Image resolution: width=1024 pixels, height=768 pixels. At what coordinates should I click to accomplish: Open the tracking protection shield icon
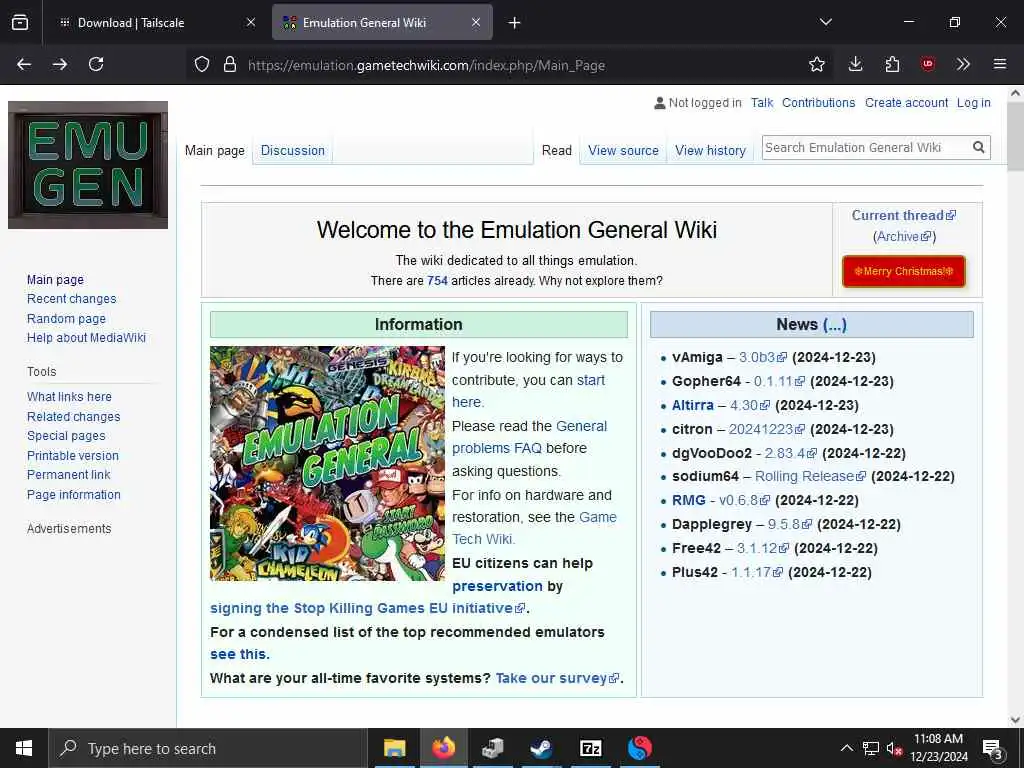tap(202, 65)
